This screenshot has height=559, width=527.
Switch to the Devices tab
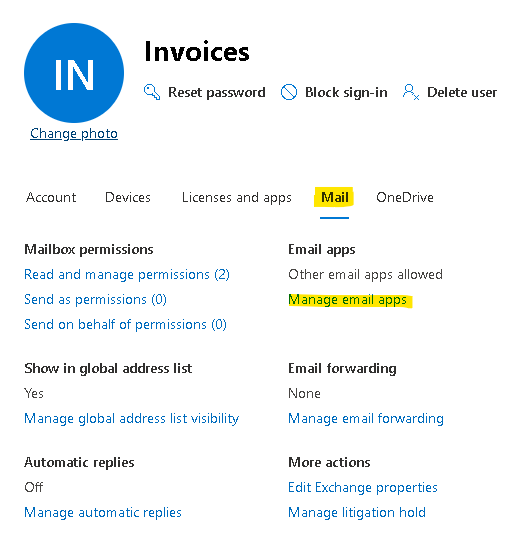128,198
